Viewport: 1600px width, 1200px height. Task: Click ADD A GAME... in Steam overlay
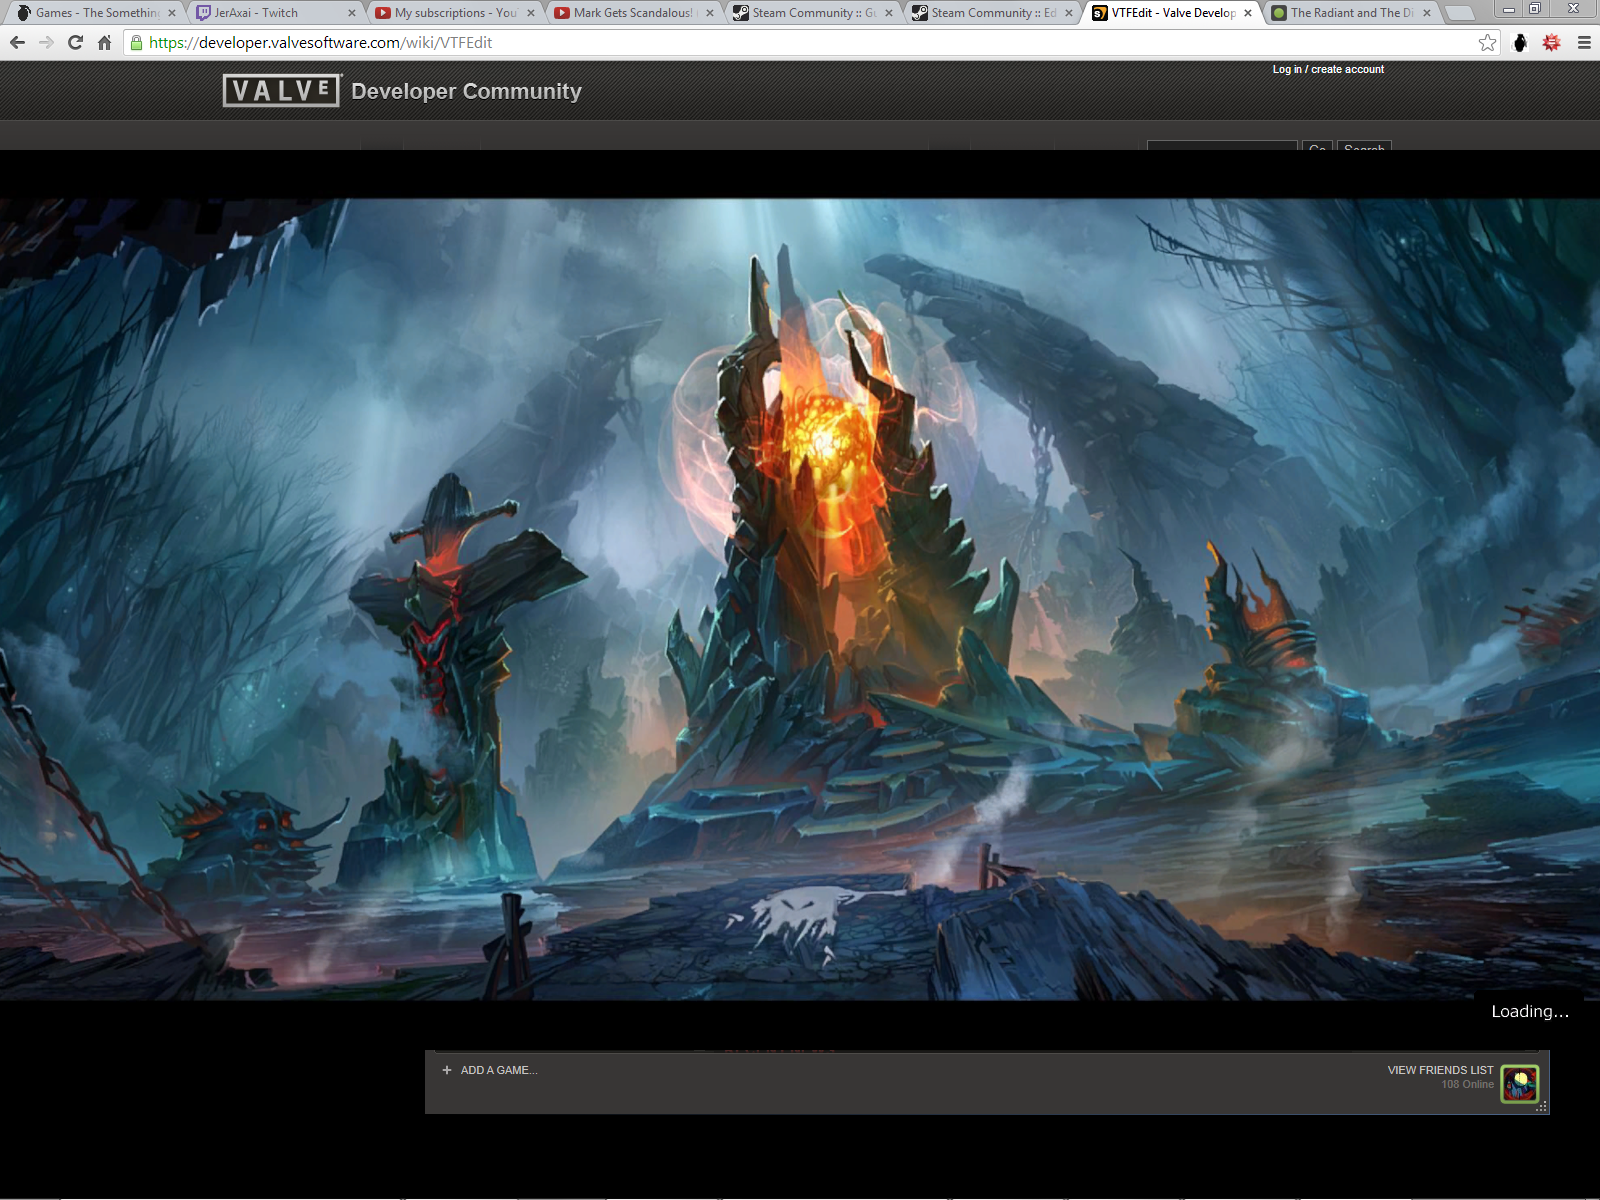coord(499,1070)
